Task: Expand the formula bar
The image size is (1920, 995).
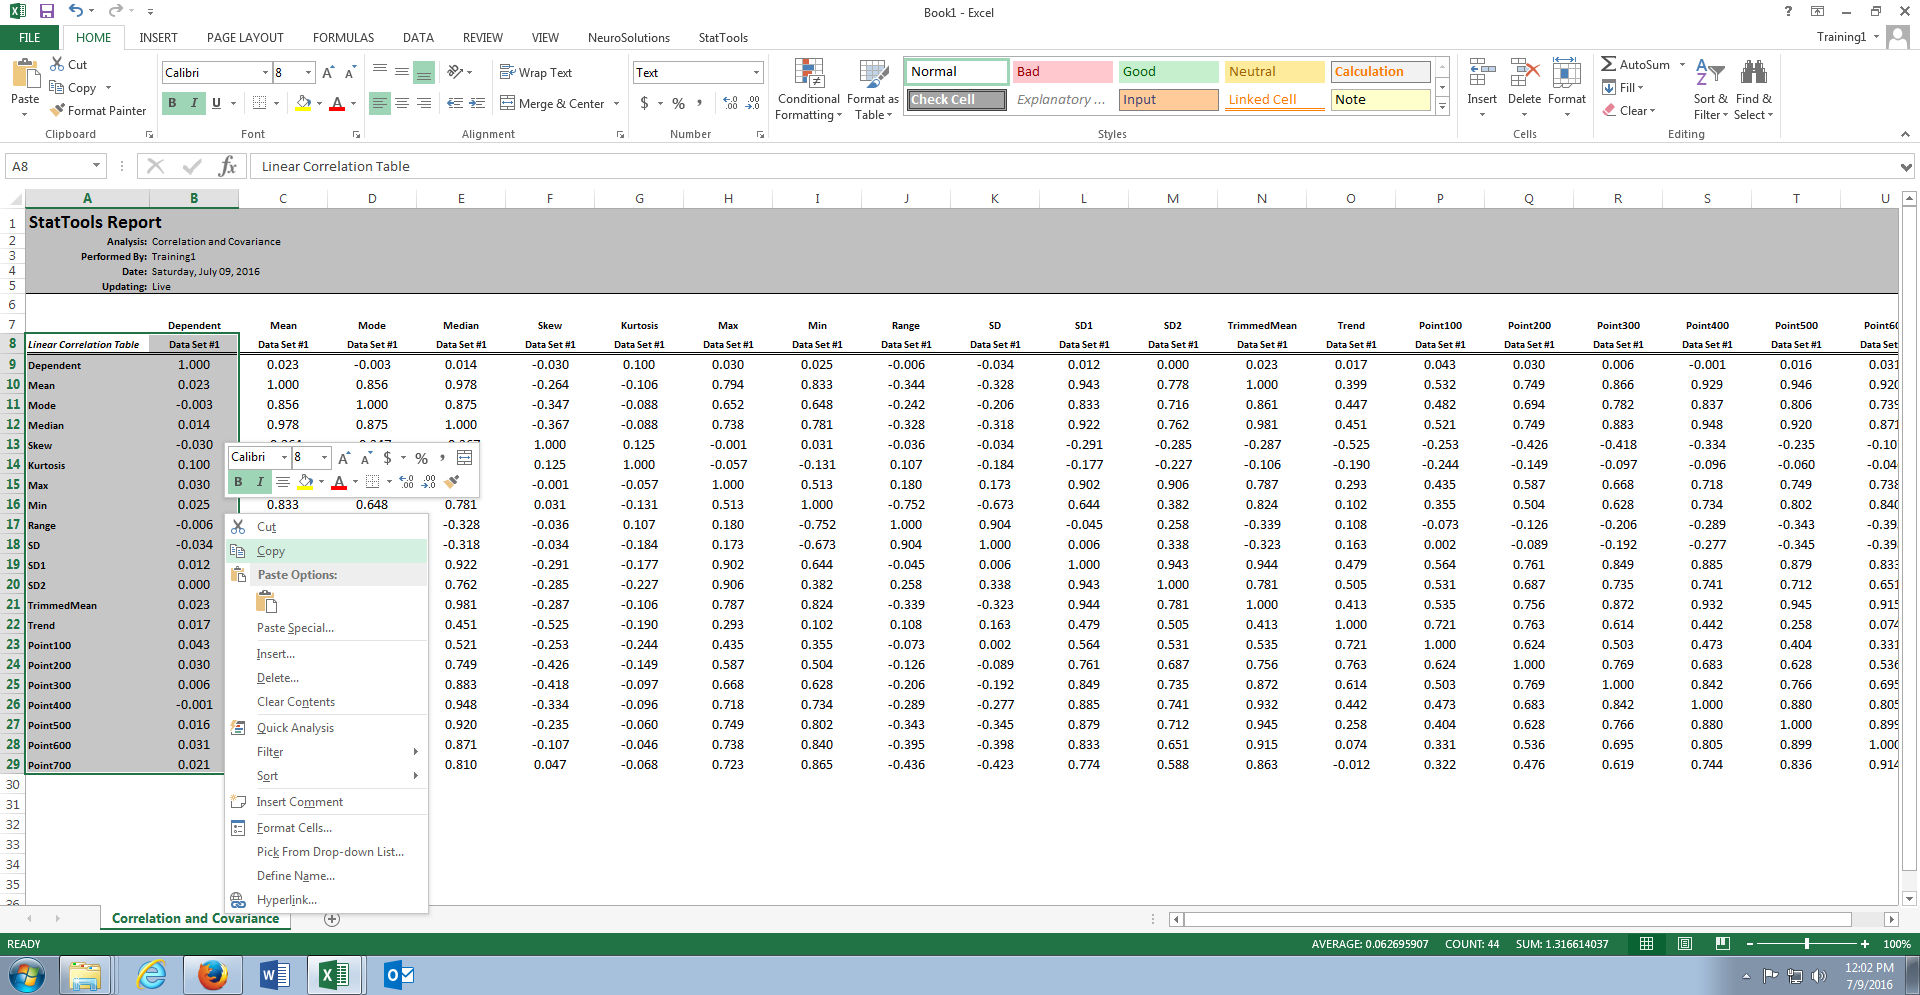Action: coord(1906,166)
